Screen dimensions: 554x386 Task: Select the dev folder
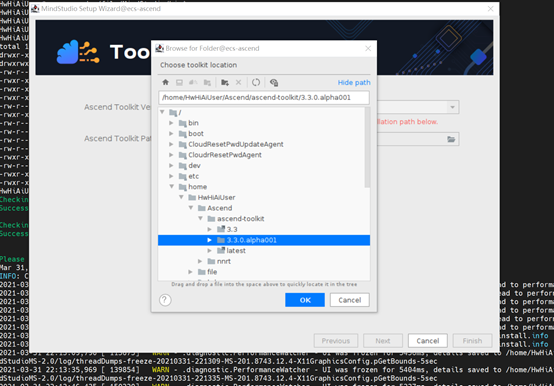pos(190,165)
